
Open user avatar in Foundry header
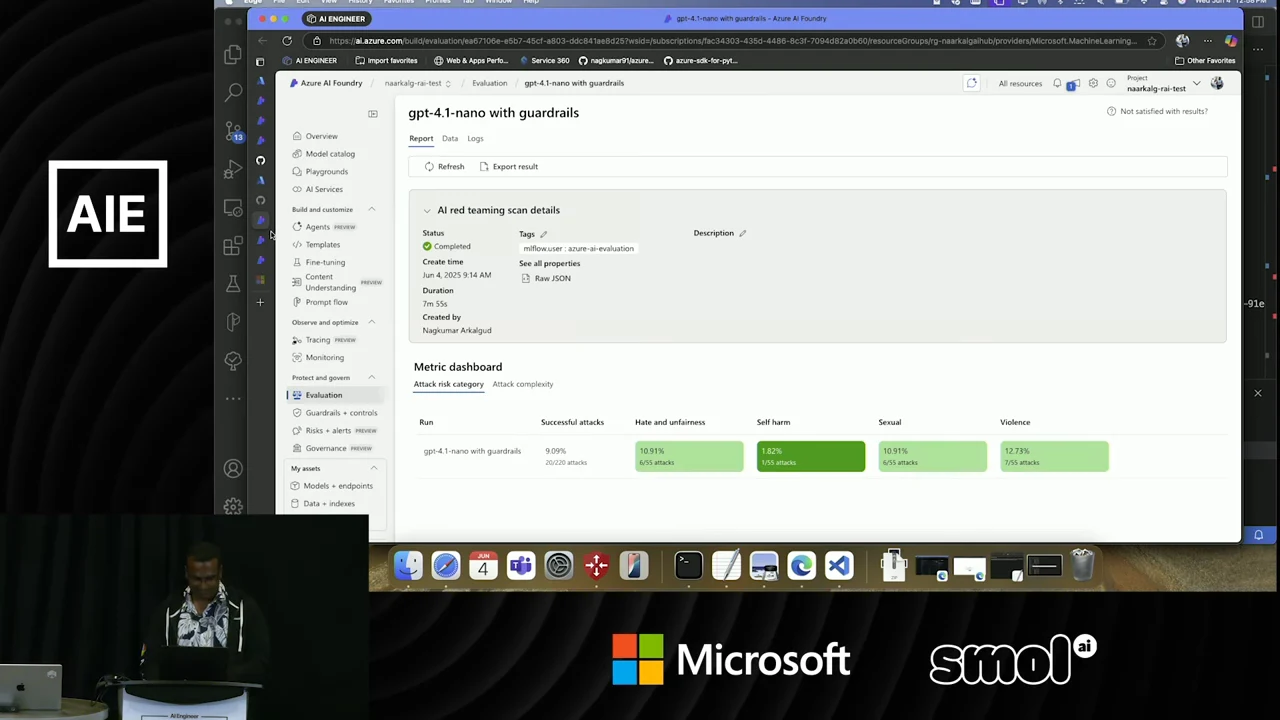click(x=1217, y=83)
